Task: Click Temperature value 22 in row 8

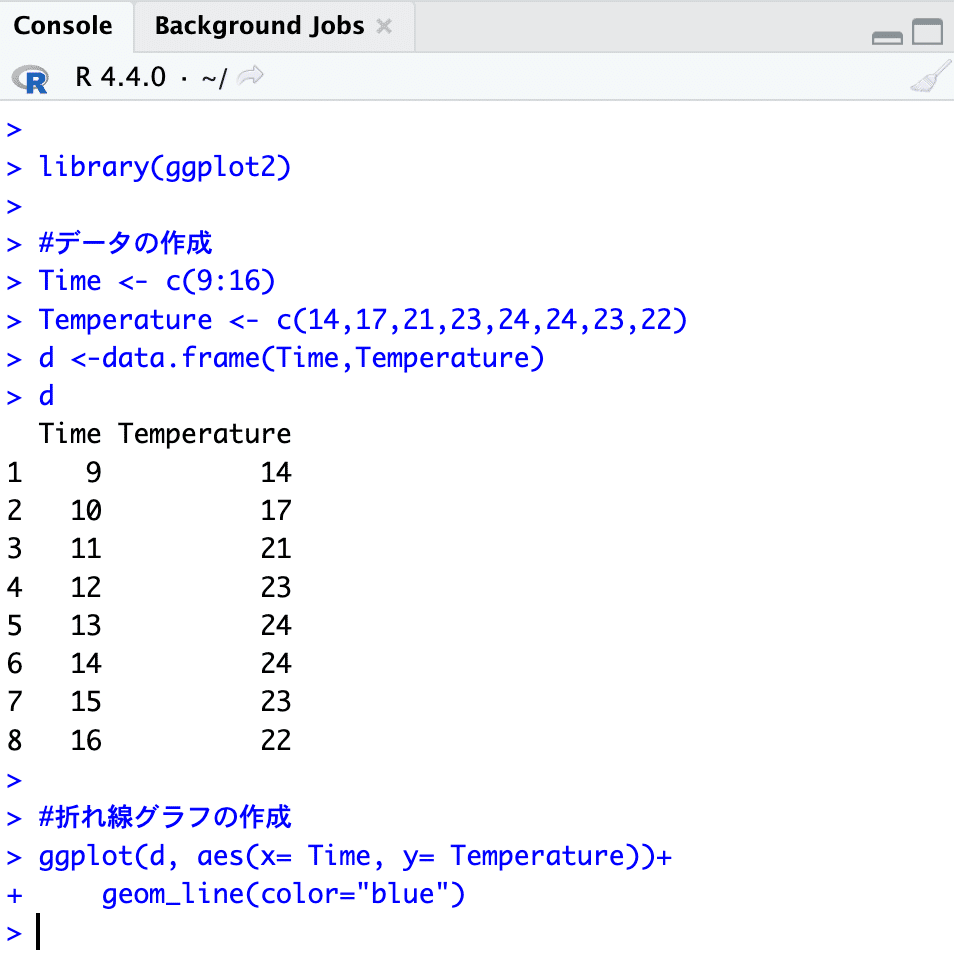Action: click(x=276, y=740)
